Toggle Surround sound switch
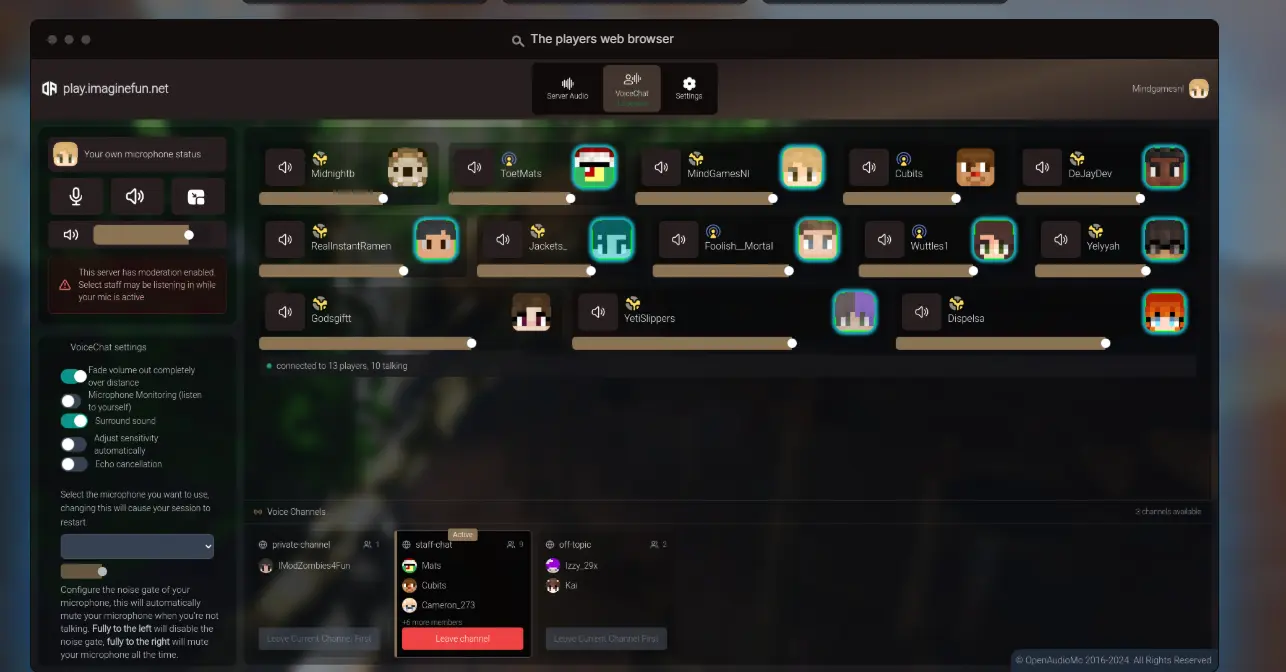This screenshot has width=1286, height=672. point(74,421)
